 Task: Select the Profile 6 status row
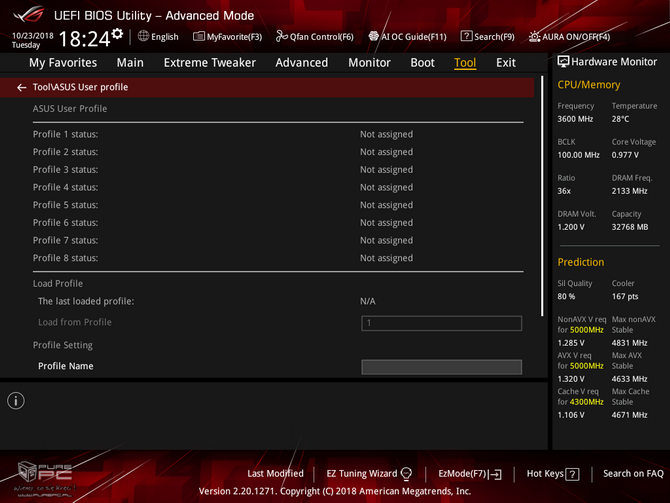[x=278, y=223]
